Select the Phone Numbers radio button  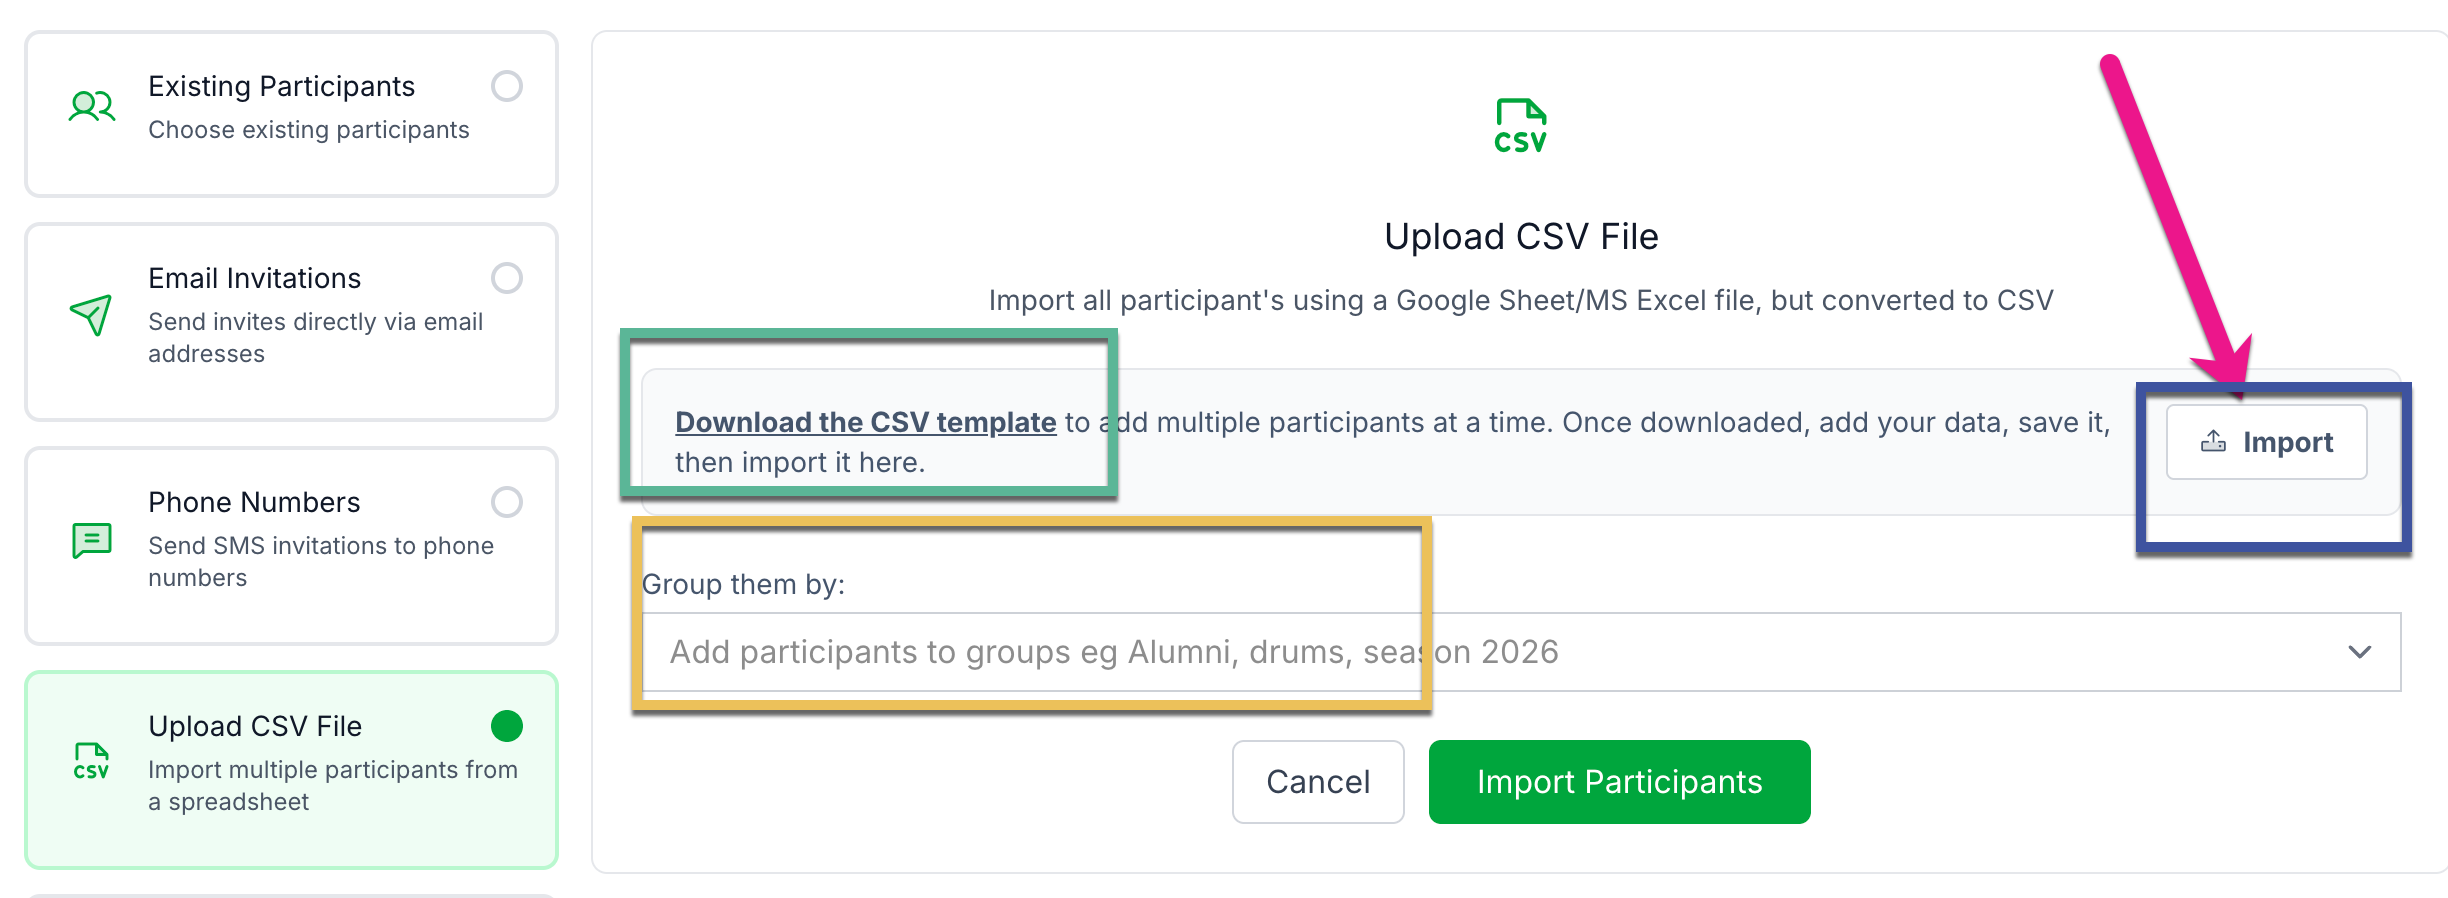coord(507,502)
